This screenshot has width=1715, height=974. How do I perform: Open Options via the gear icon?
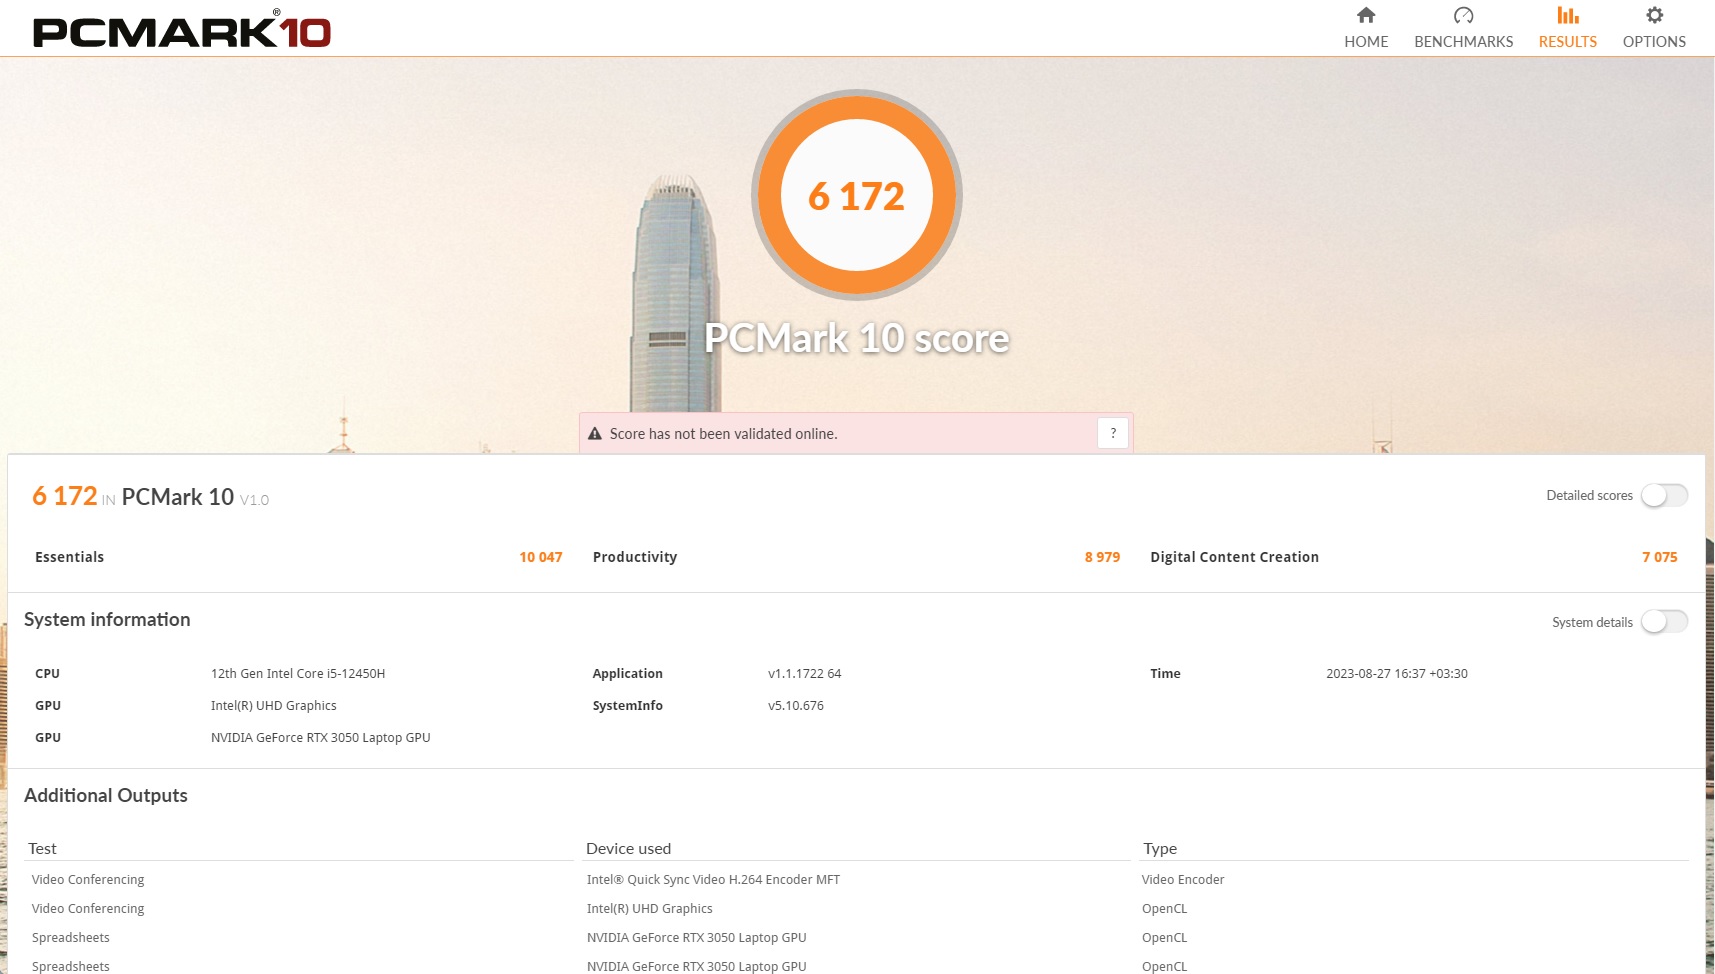point(1654,15)
